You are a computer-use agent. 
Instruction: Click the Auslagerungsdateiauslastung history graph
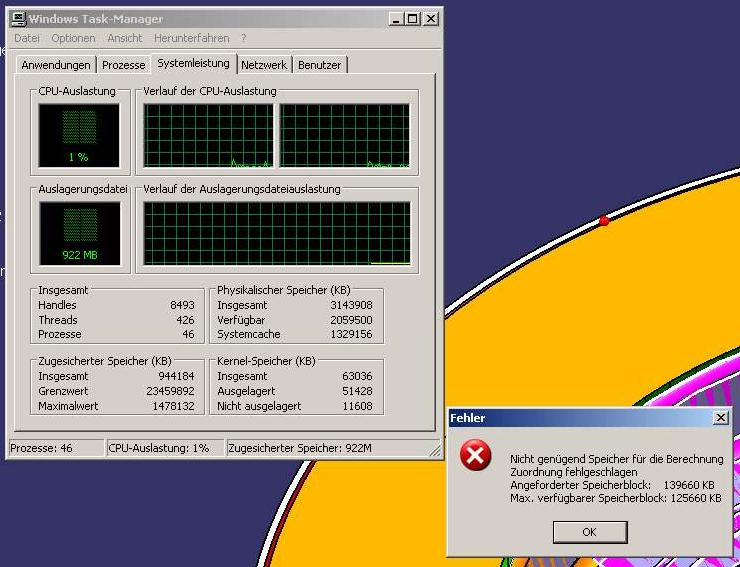(x=277, y=233)
